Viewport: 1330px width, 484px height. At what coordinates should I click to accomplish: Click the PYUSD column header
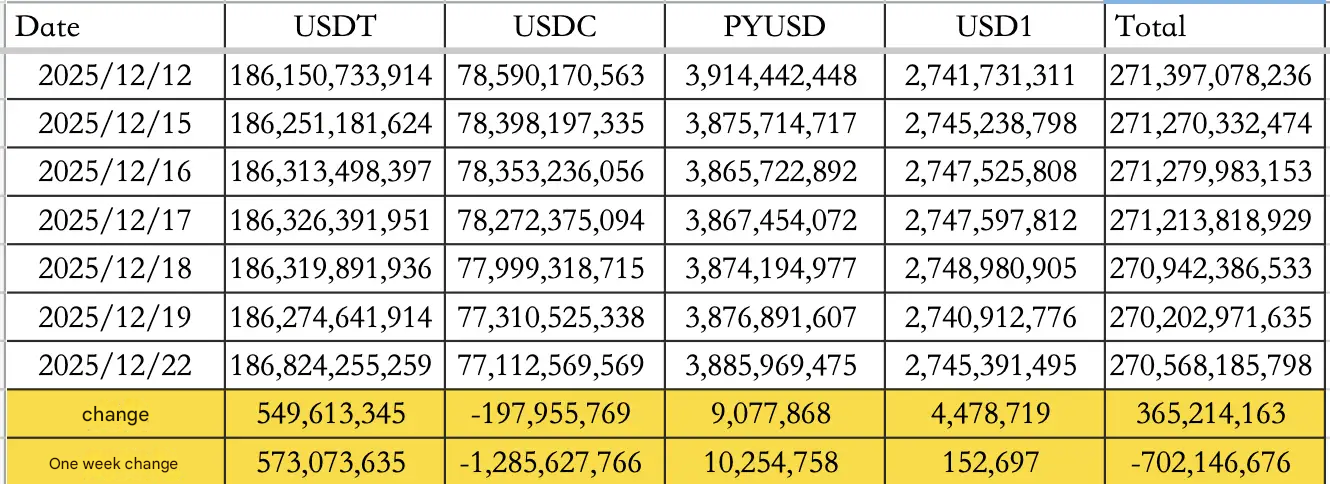coord(774,26)
